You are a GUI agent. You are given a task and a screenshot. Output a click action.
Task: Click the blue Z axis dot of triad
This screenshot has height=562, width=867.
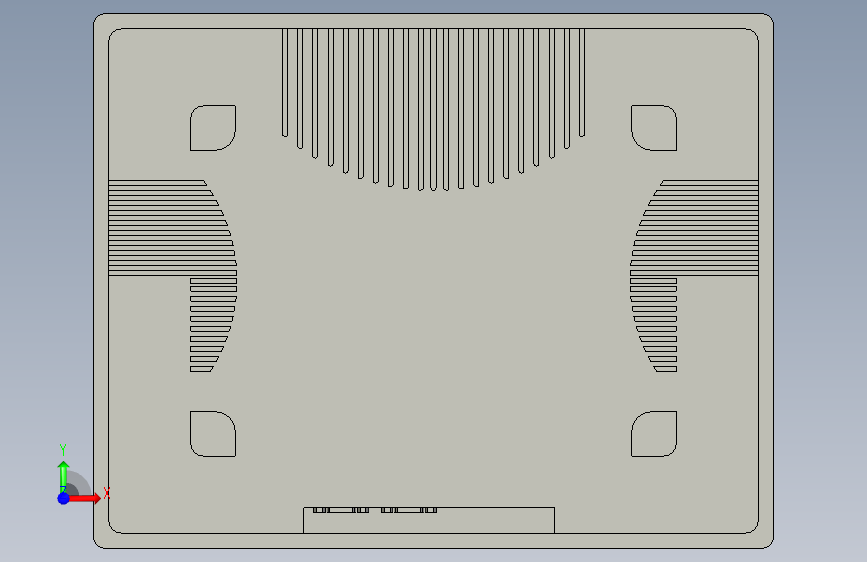coord(64,498)
